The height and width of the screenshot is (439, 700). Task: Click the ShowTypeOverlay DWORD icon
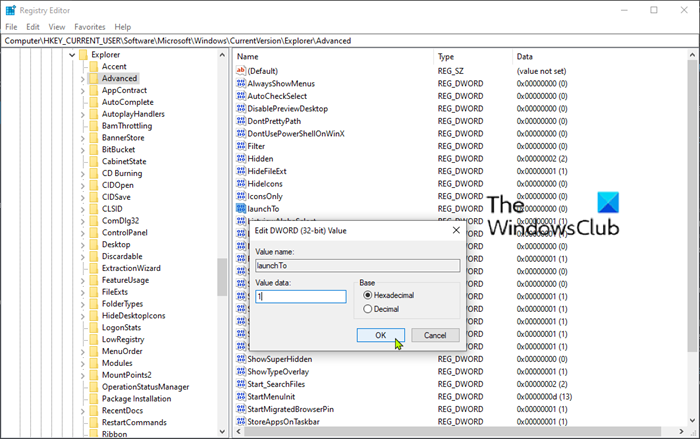pyautogui.click(x=241, y=372)
